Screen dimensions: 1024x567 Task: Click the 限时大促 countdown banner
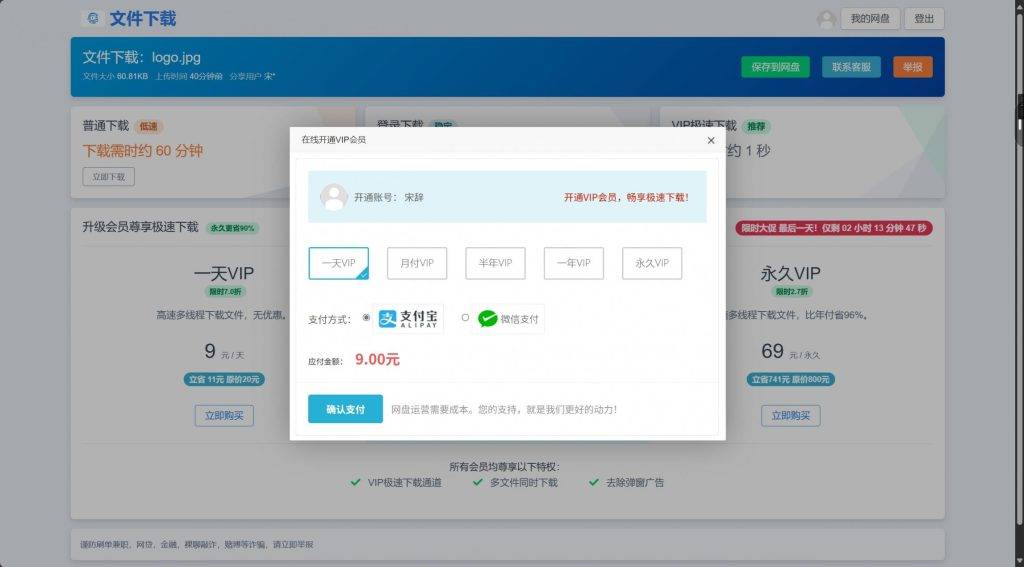point(834,228)
